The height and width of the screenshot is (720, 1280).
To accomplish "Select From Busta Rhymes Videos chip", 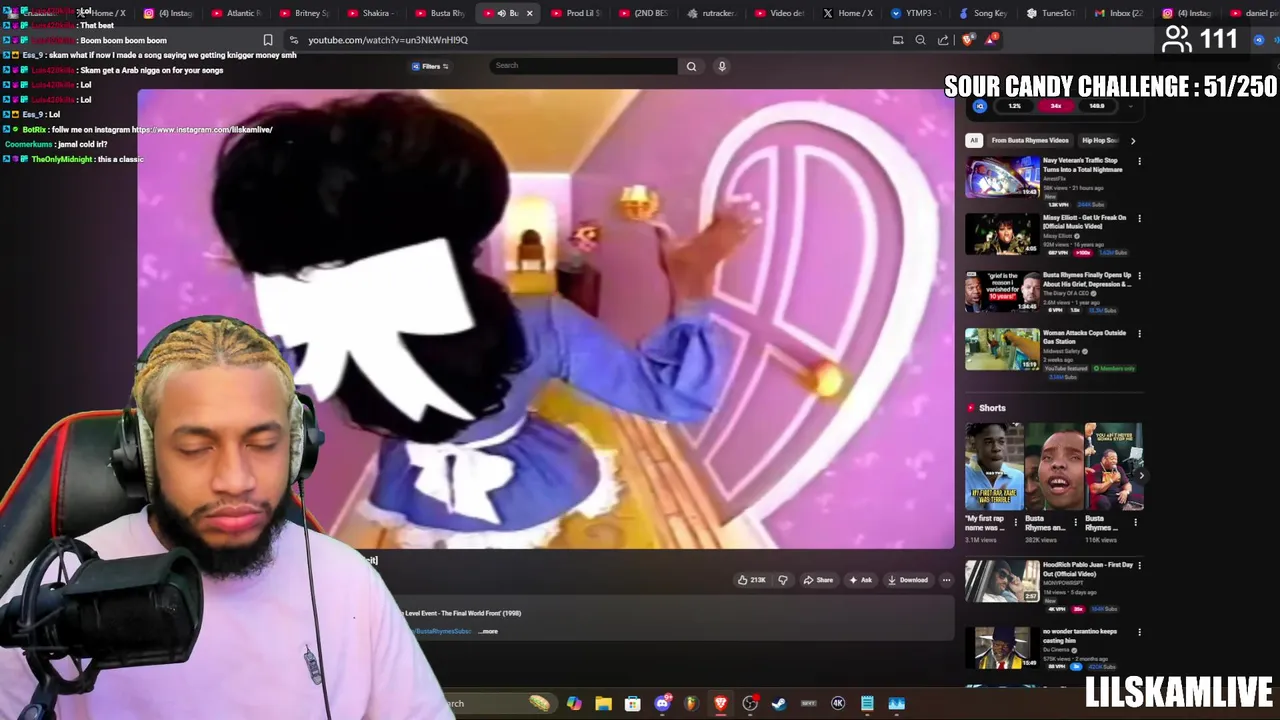I will (1030, 140).
